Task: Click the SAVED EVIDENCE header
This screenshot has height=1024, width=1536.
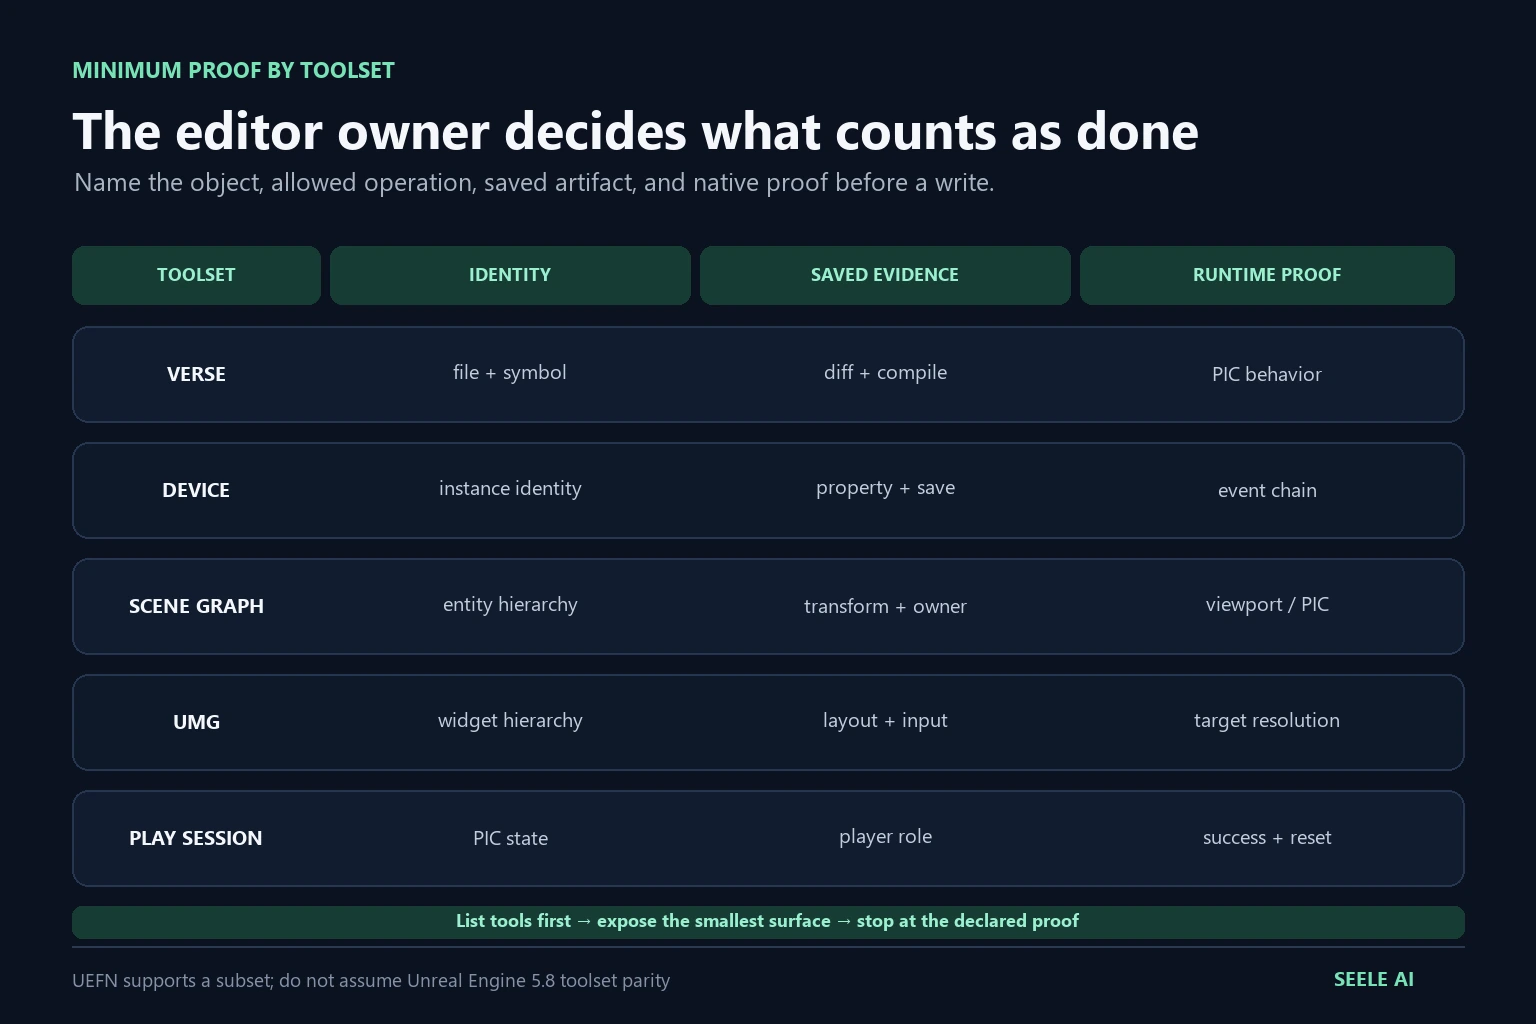Action: coord(885,275)
